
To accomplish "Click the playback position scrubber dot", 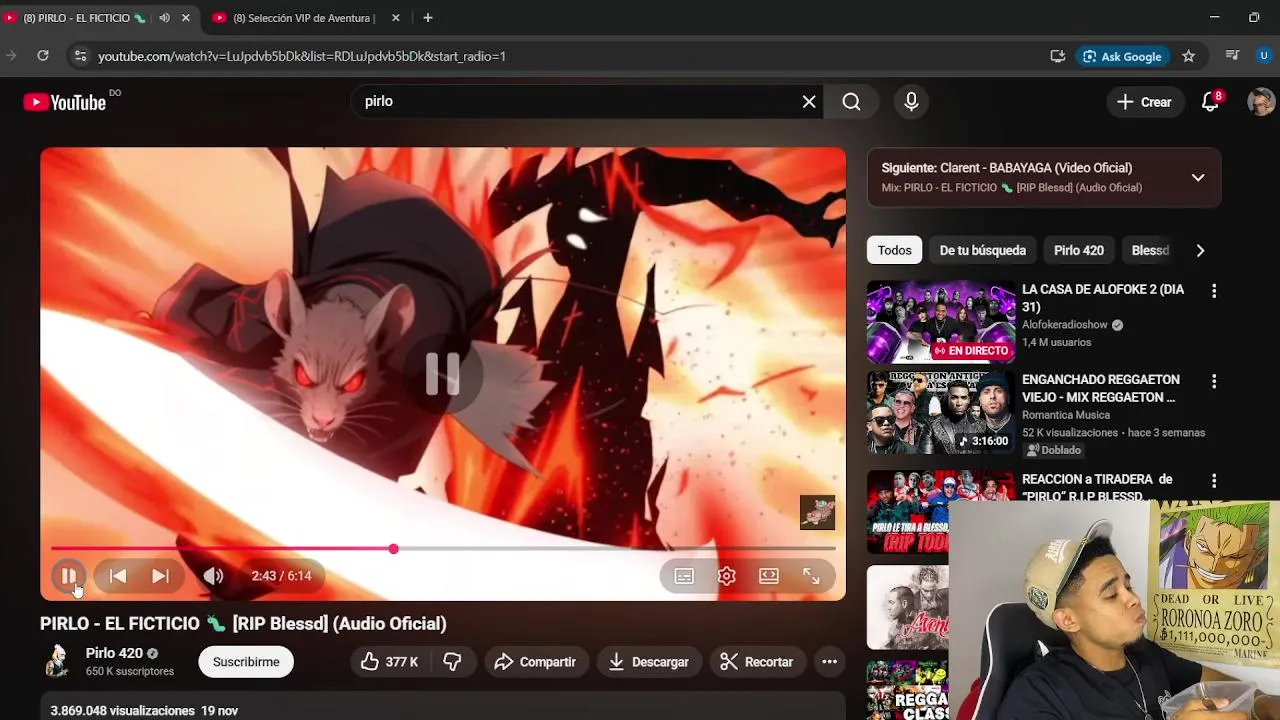I will (394, 549).
